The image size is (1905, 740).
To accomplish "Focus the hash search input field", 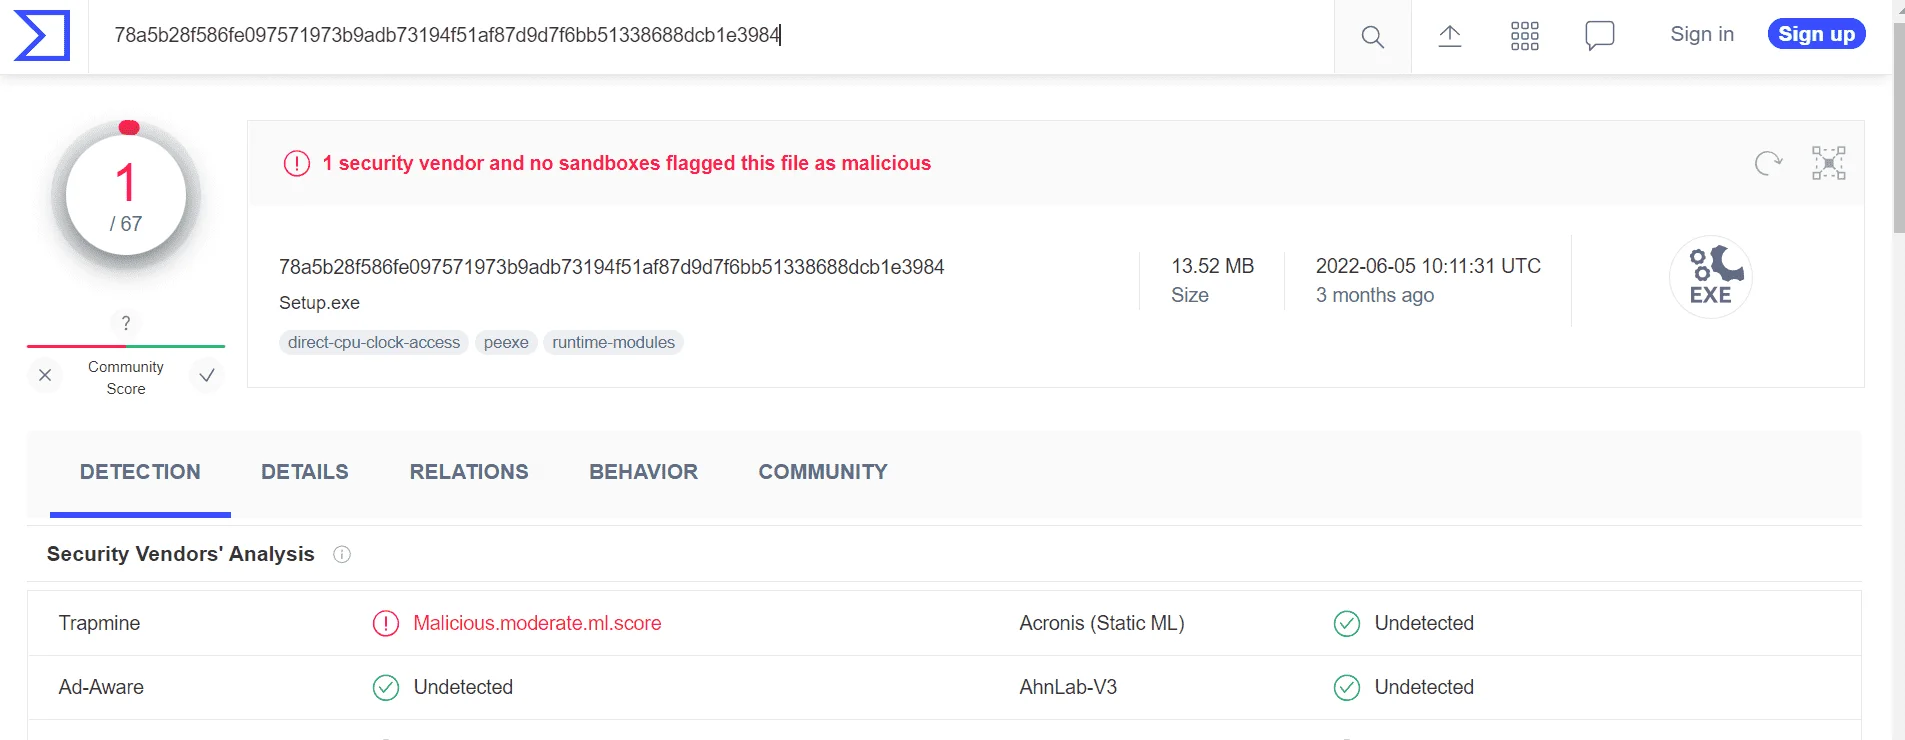I will pos(711,36).
